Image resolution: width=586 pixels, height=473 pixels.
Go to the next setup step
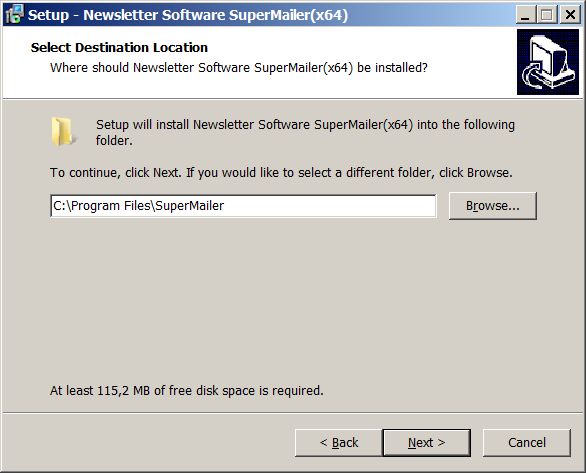pos(426,443)
